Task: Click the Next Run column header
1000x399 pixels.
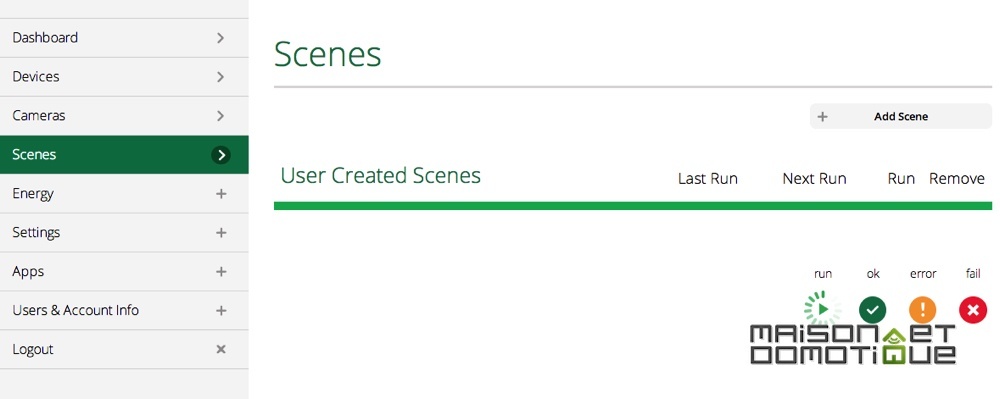Action: point(814,179)
